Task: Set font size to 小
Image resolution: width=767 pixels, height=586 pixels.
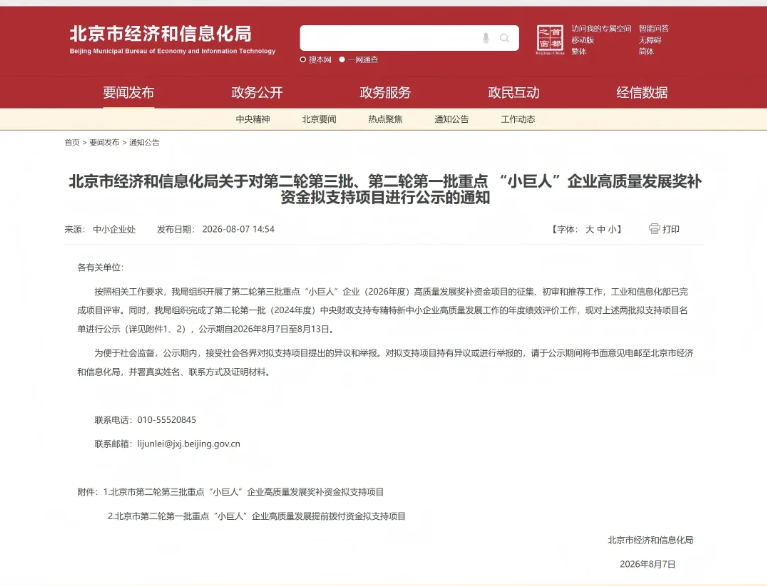Action: pos(612,229)
